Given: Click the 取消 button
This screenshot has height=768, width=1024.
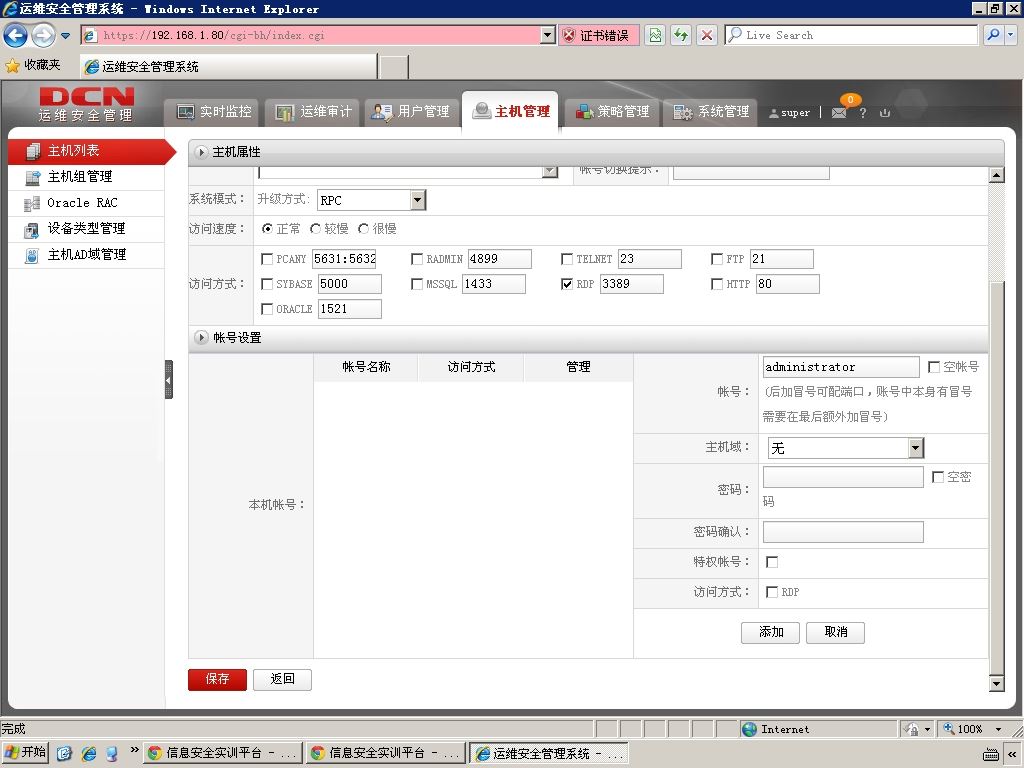Looking at the screenshot, I should point(836,633).
